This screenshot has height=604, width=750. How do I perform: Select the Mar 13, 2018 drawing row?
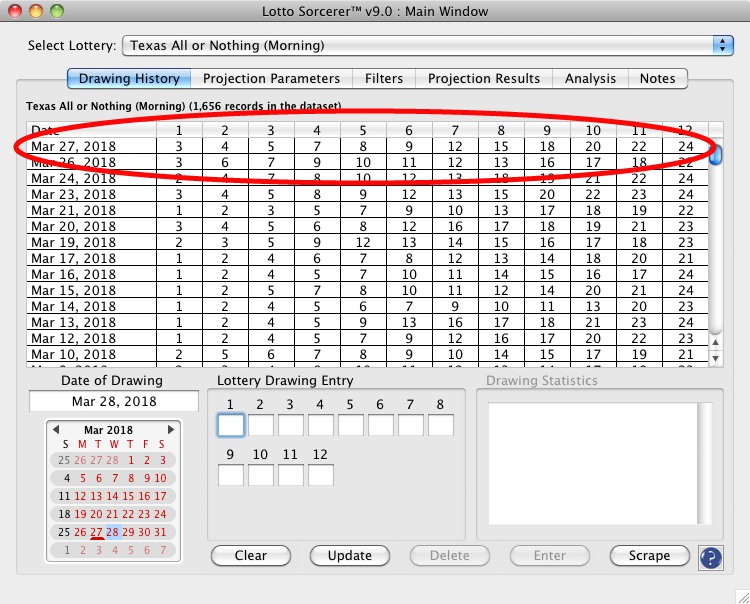pos(367,322)
